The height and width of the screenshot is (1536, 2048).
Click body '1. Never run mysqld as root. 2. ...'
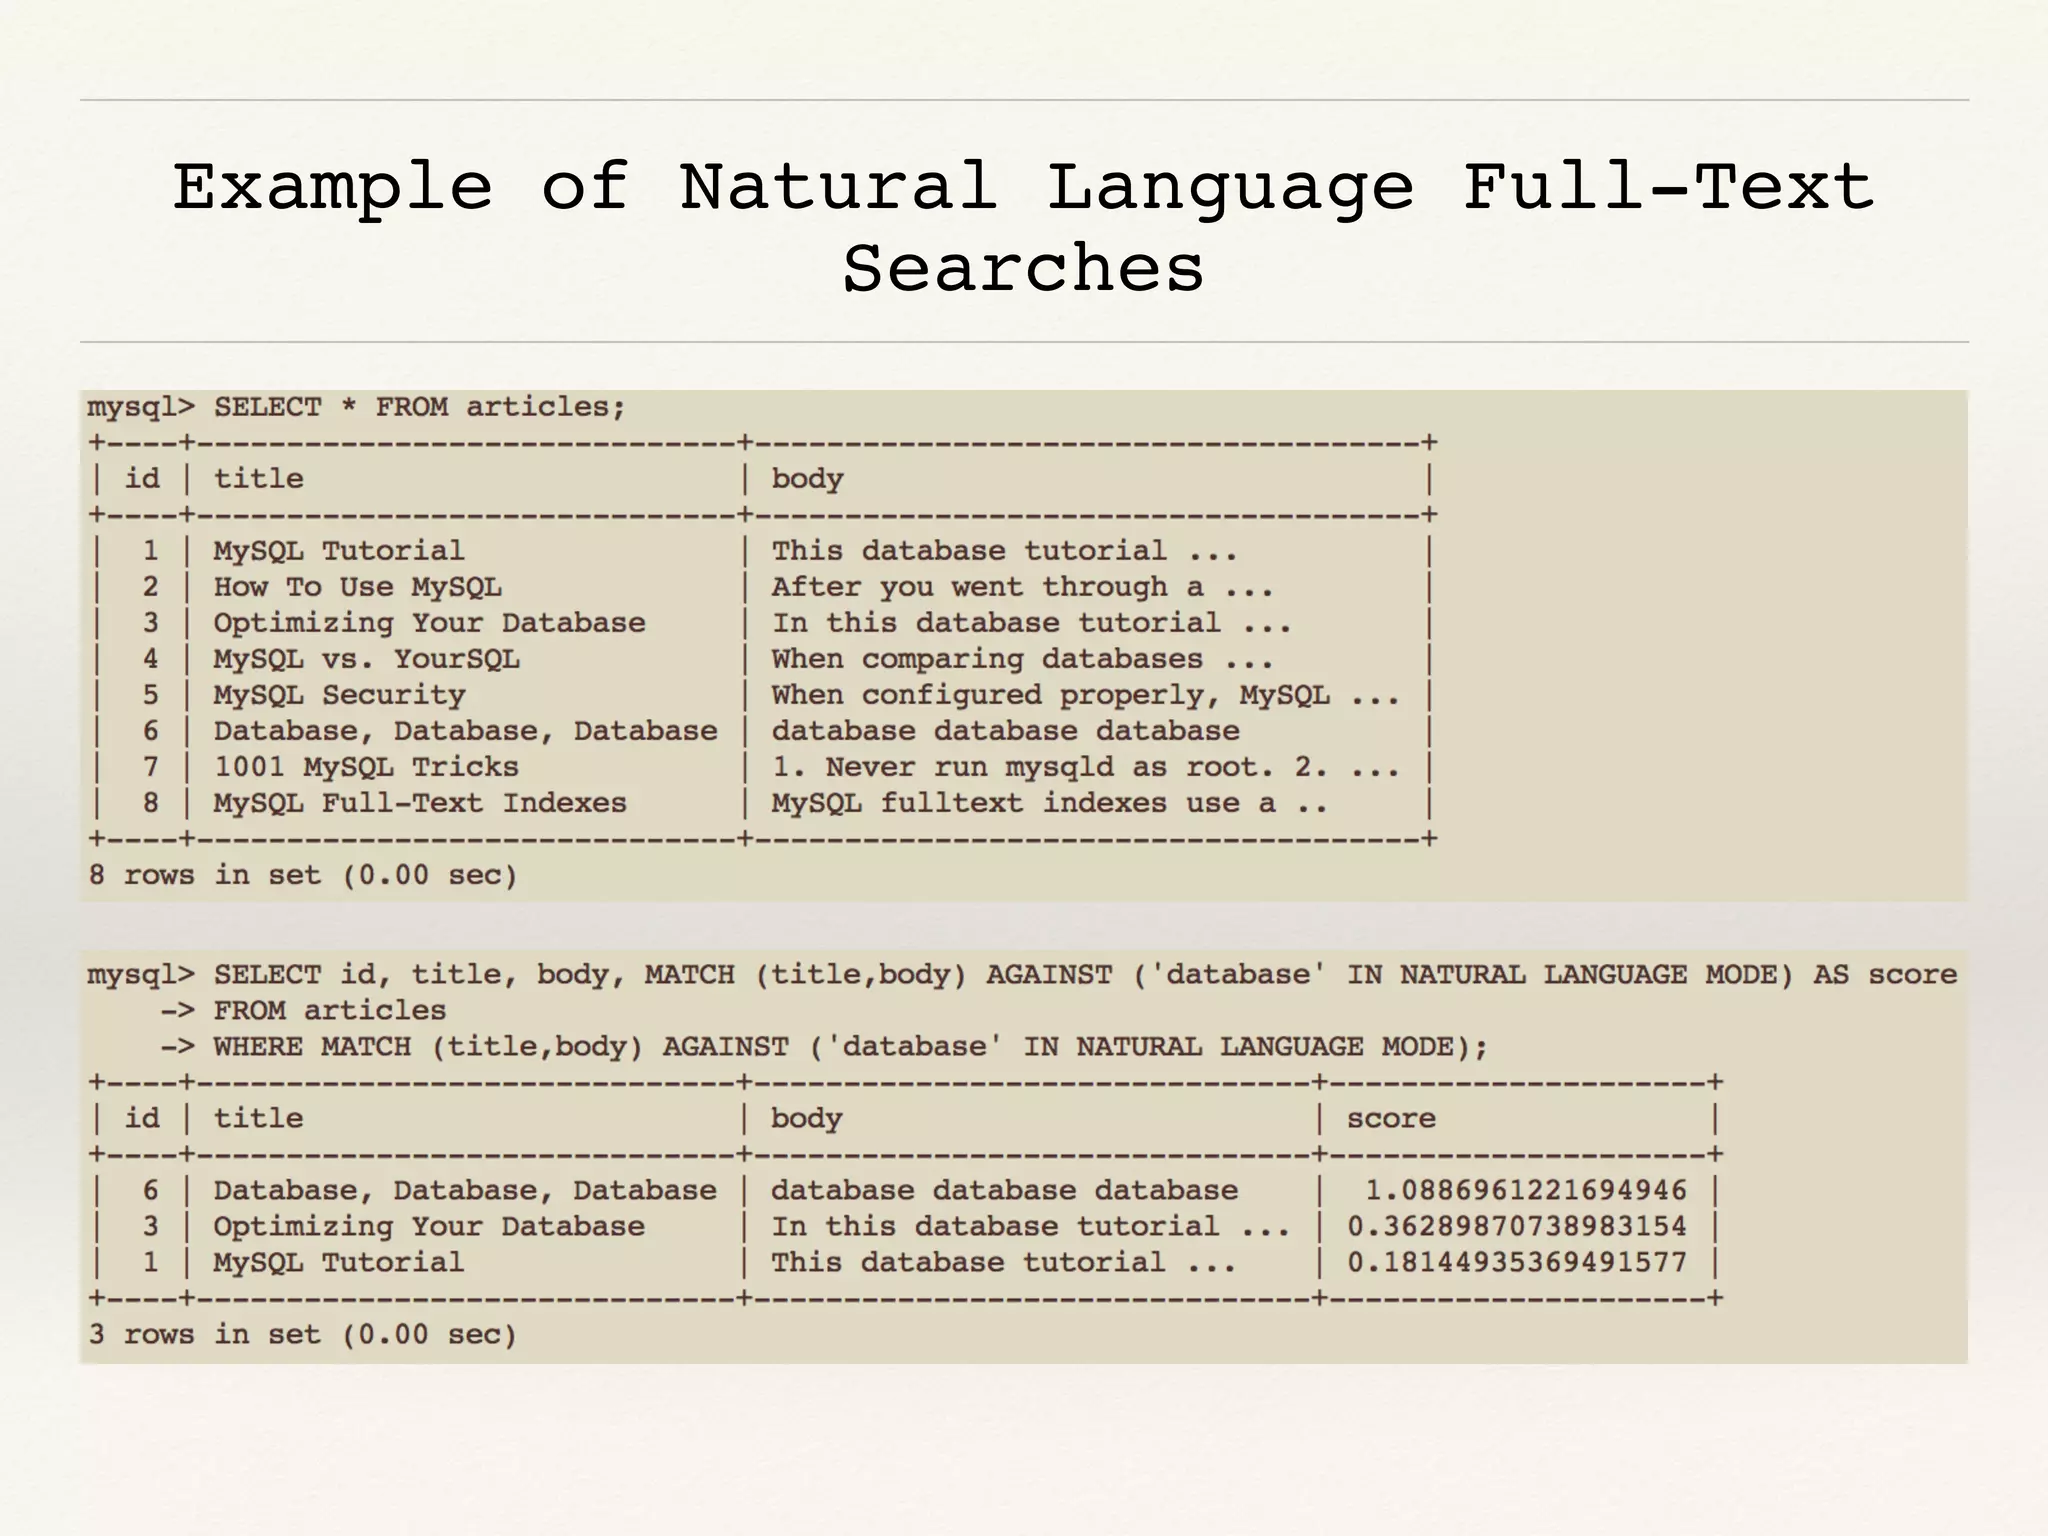point(1085,767)
